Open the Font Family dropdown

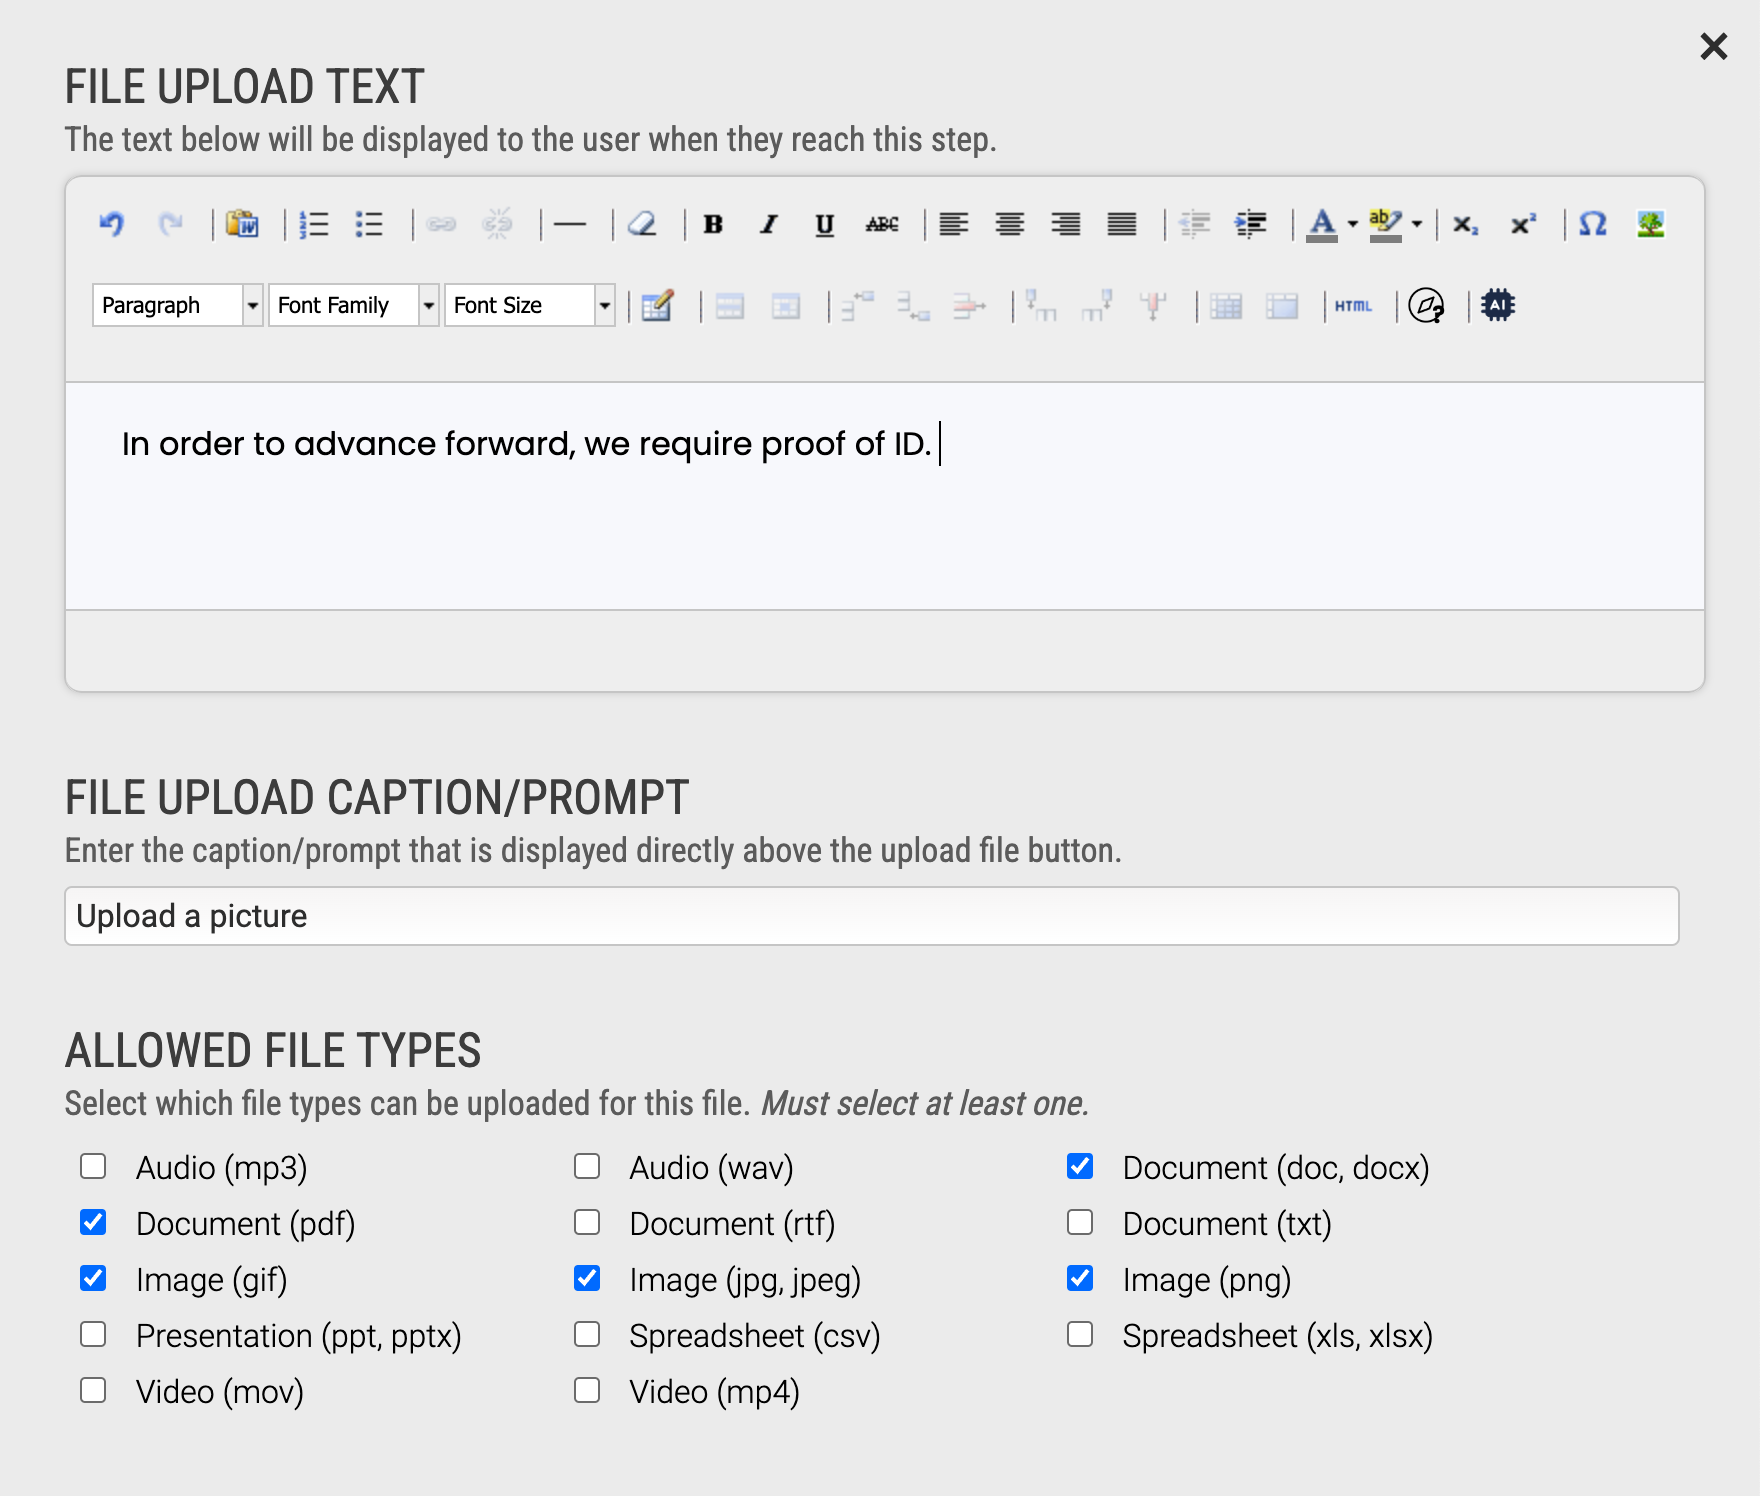pyautogui.click(x=354, y=305)
